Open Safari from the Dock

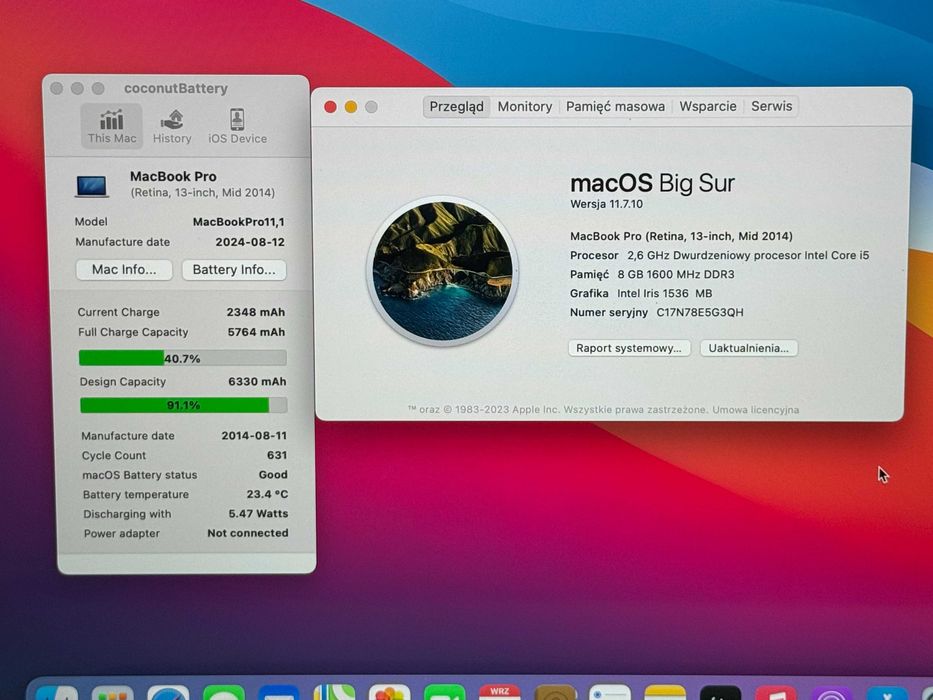pyautogui.click(x=168, y=693)
